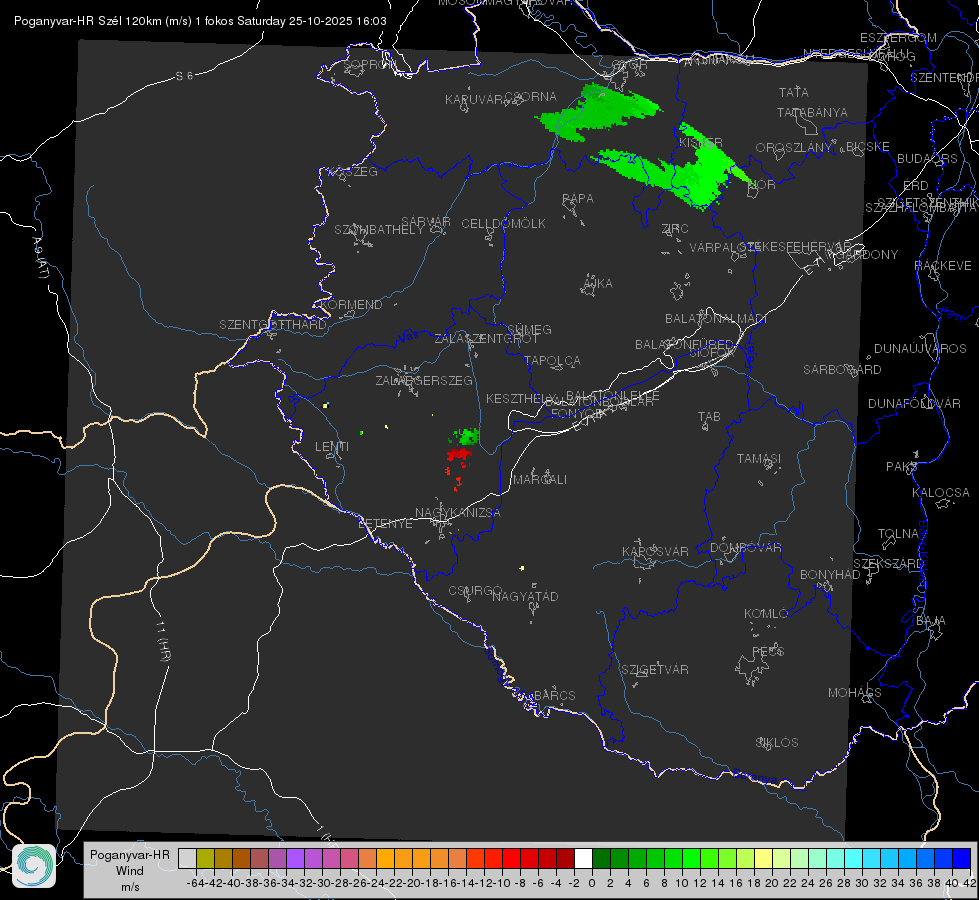This screenshot has height=900, width=979.
Task: Click the MOHACS city label
Action: click(854, 693)
